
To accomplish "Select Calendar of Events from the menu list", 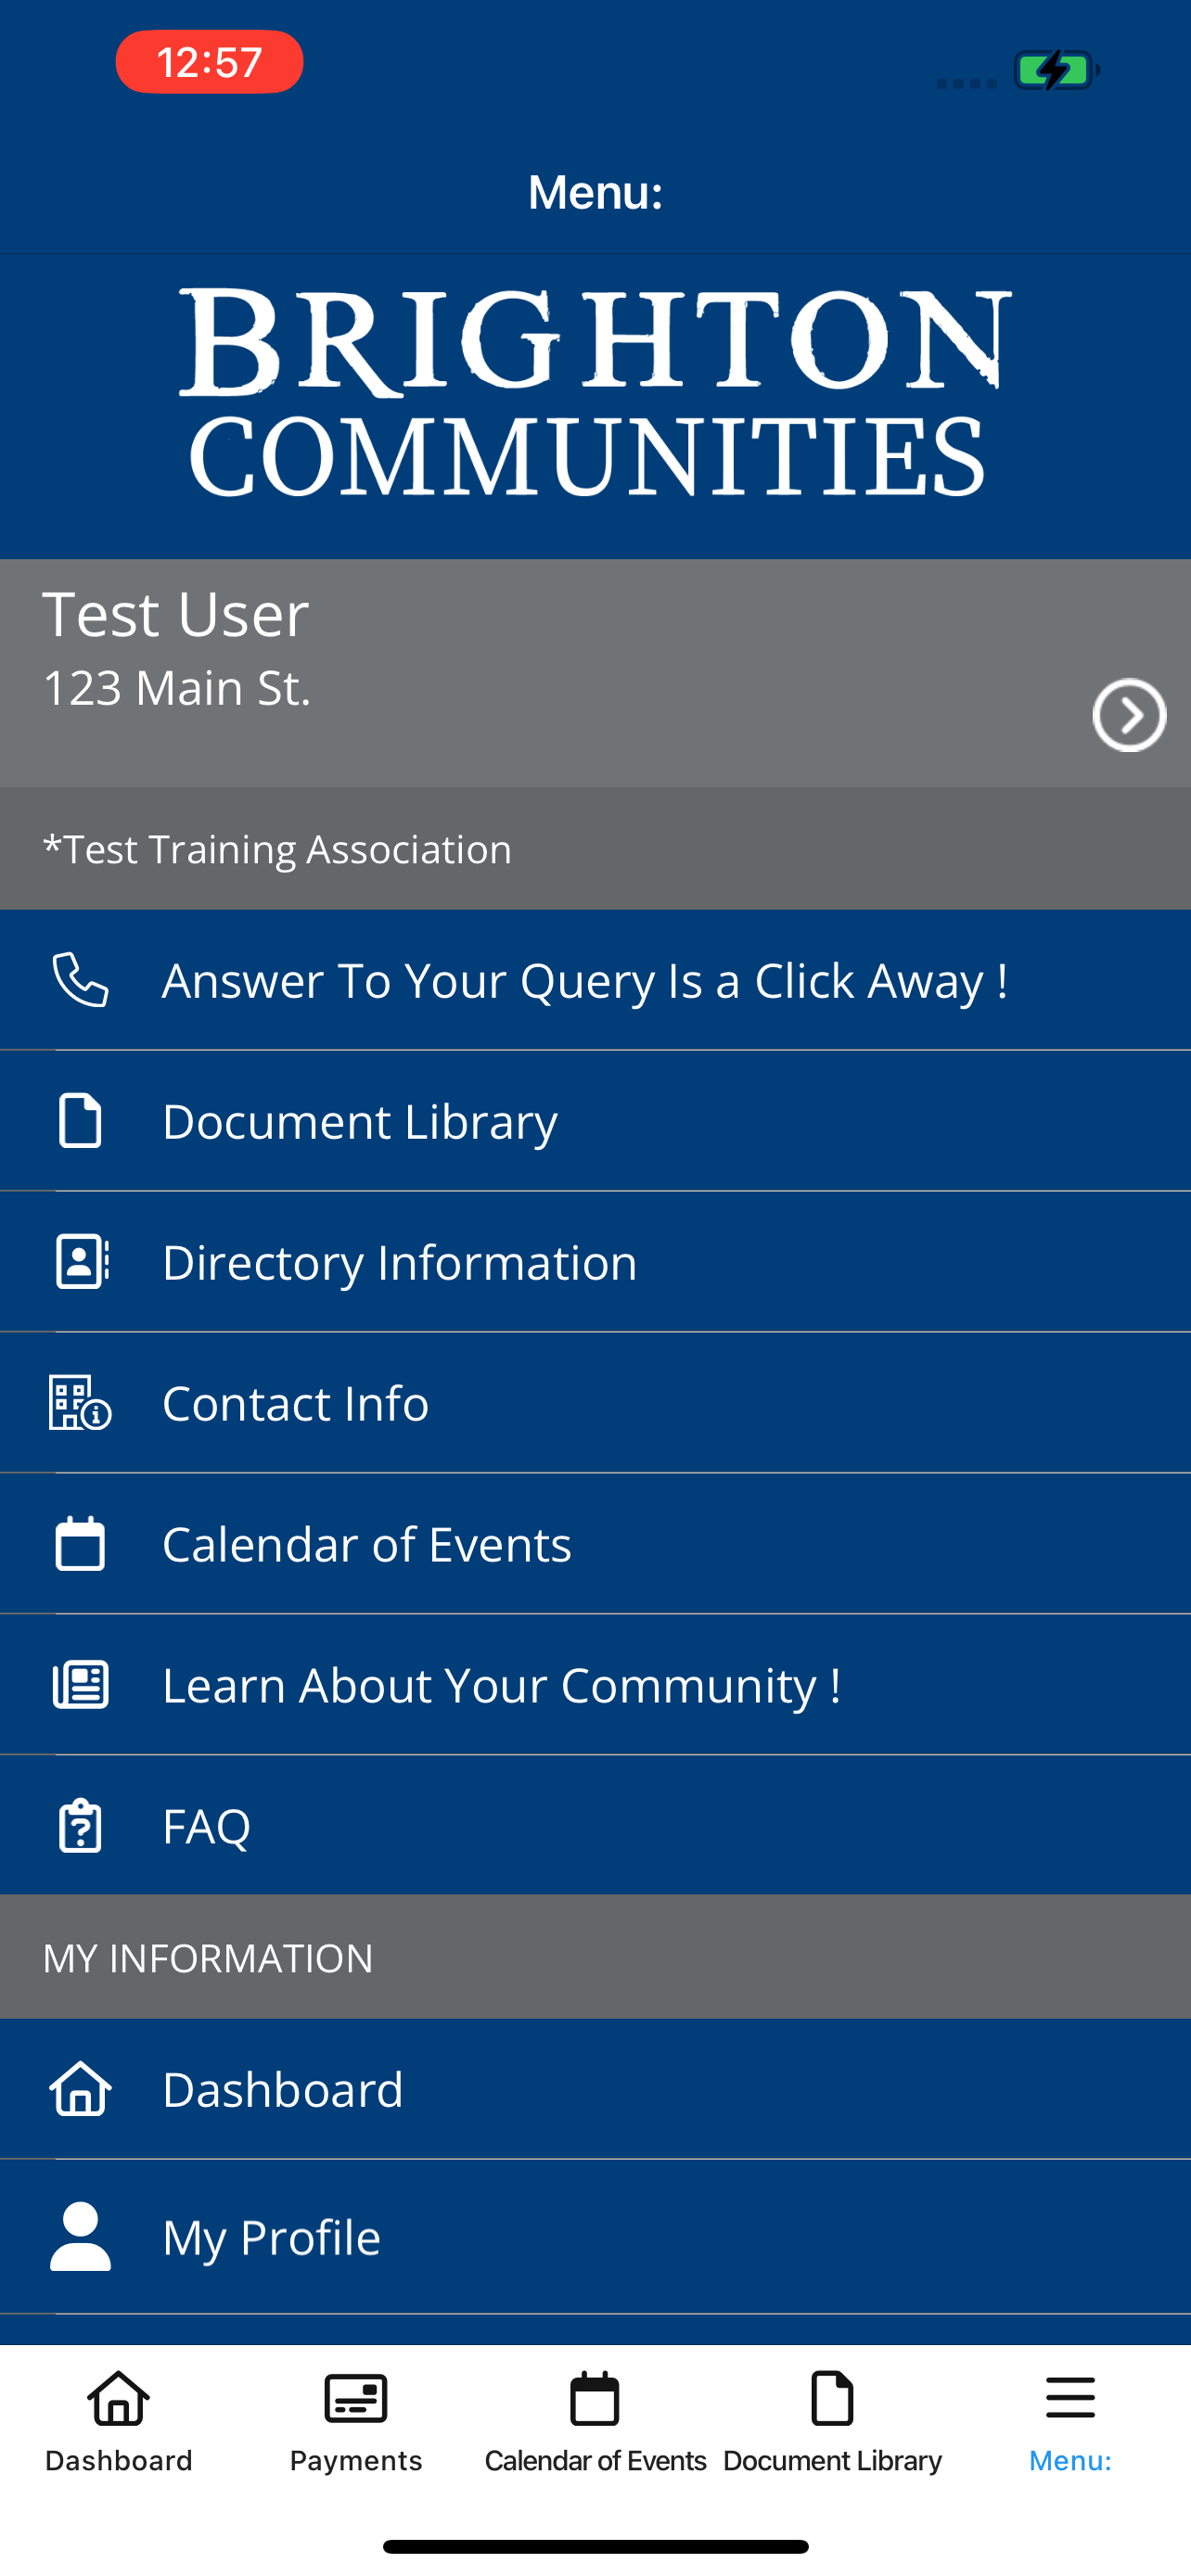I will coord(595,1543).
